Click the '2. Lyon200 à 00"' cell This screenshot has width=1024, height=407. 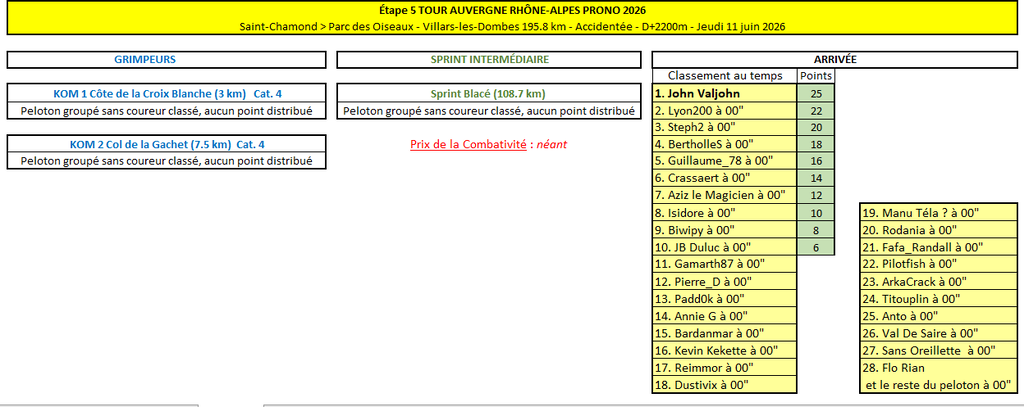click(x=725, y=110)
